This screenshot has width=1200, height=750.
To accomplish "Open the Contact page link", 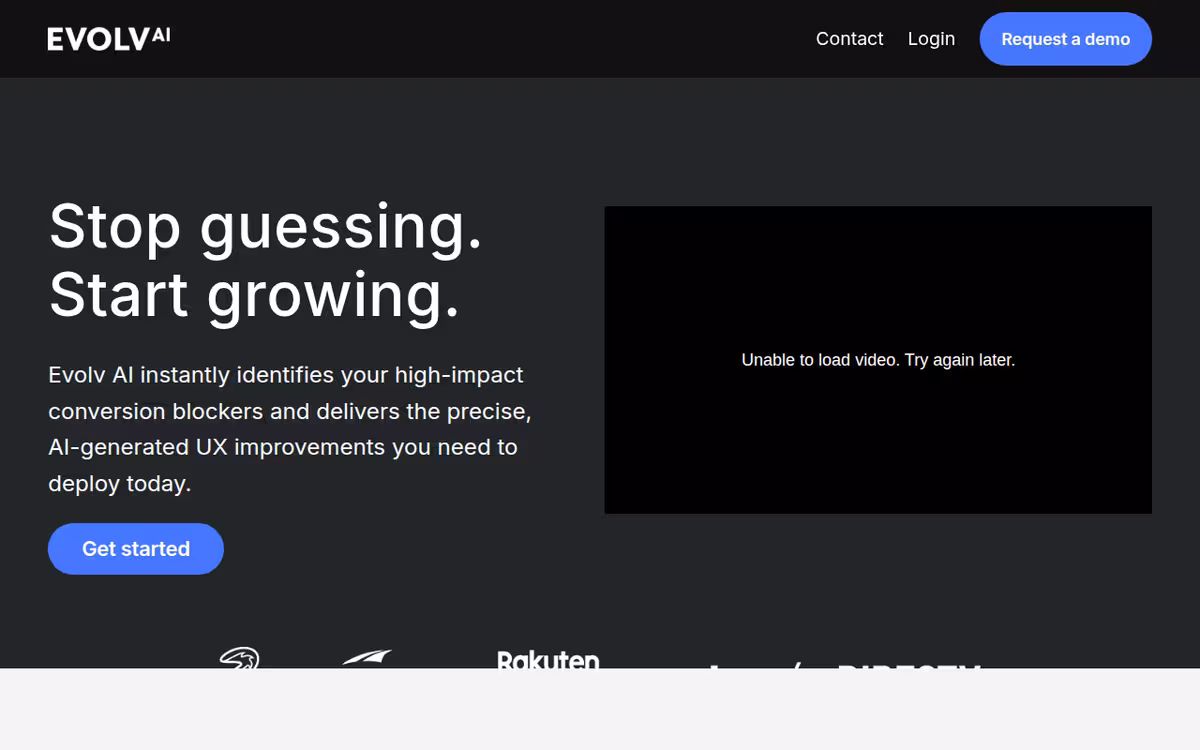I will tap(850, 39).
